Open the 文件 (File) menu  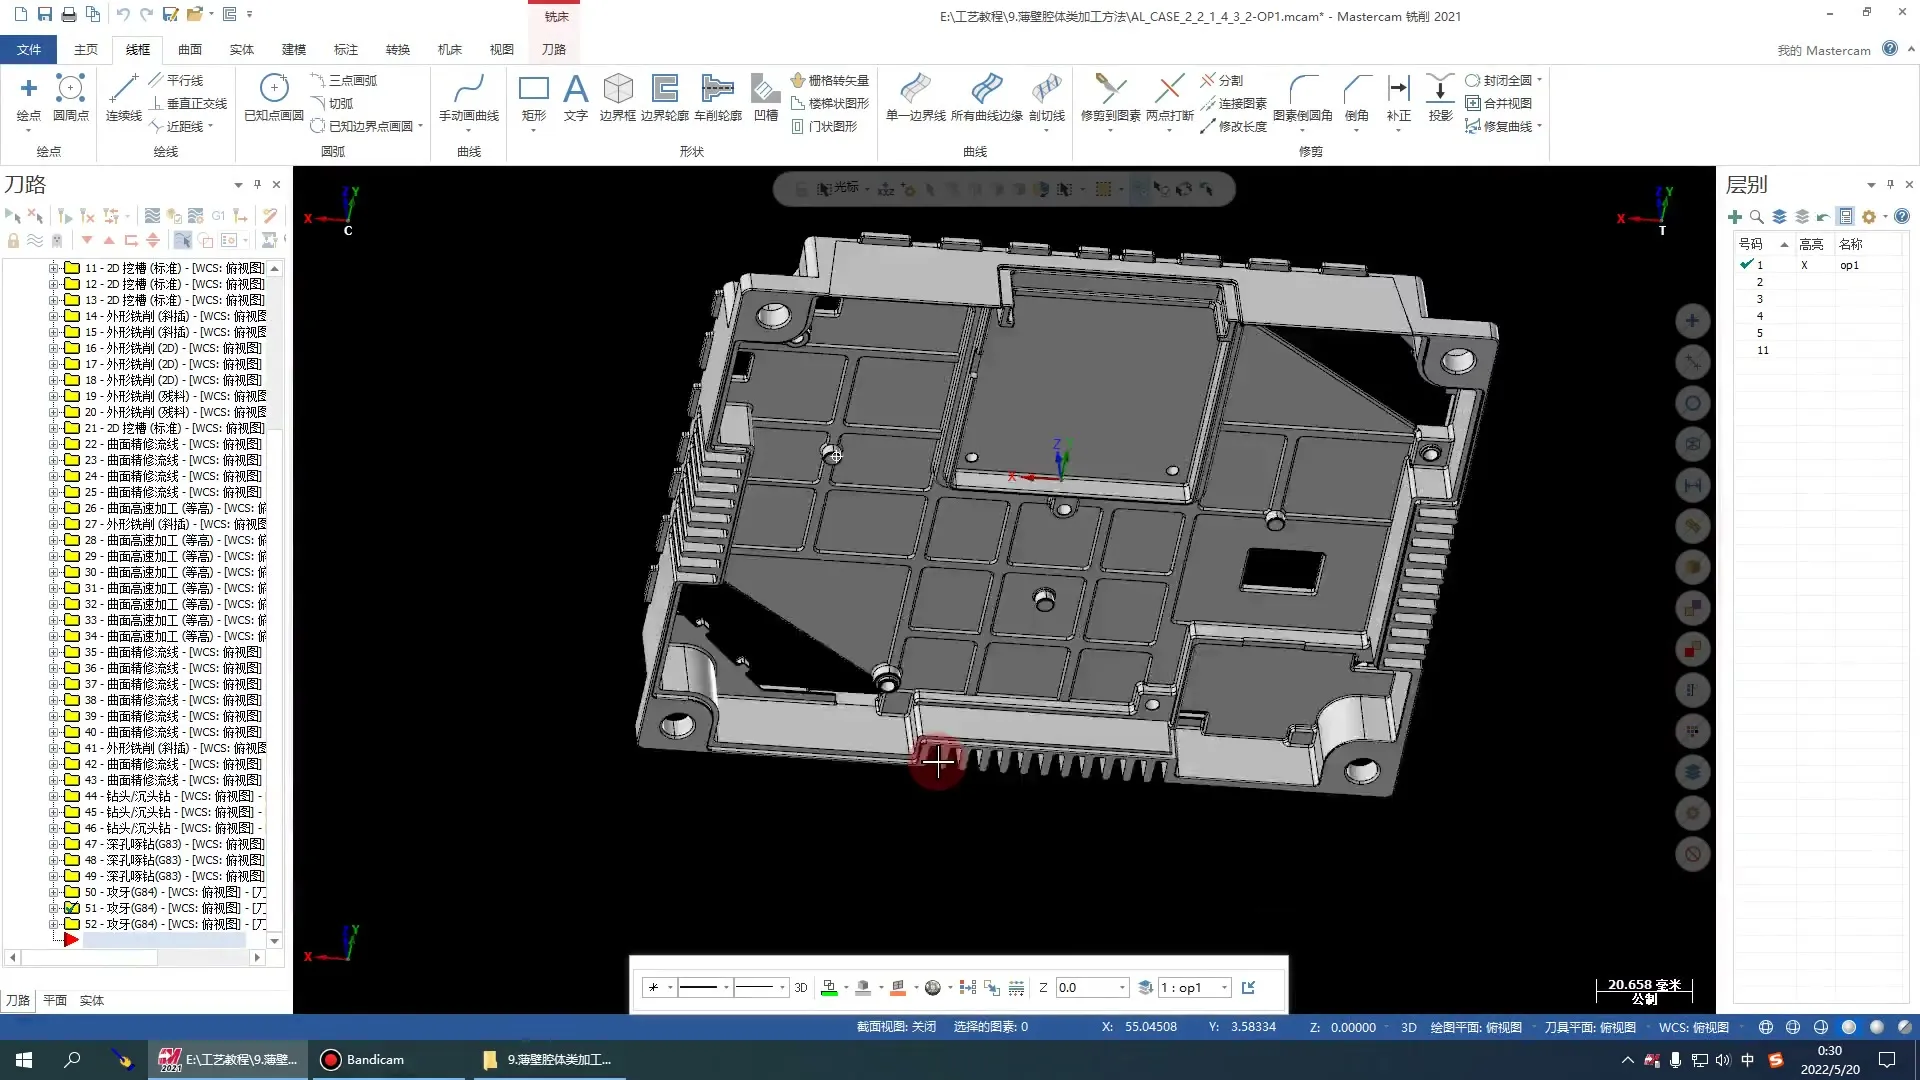29,49
